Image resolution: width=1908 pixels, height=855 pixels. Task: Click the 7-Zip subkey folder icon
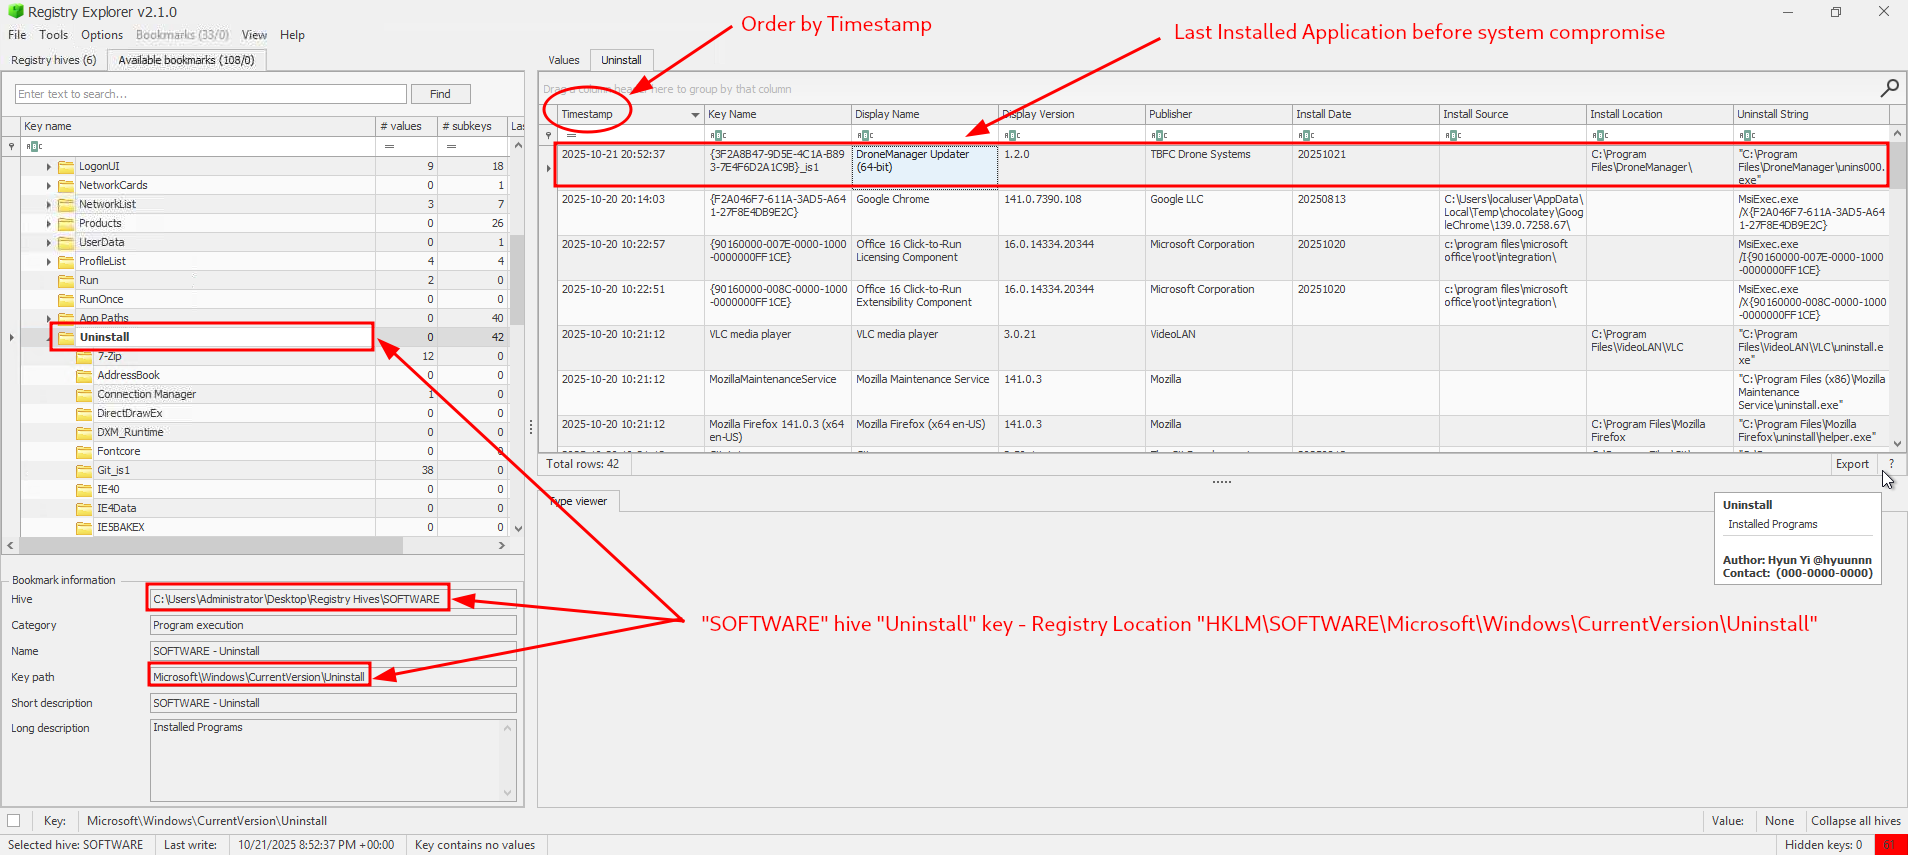click(85, 356)
